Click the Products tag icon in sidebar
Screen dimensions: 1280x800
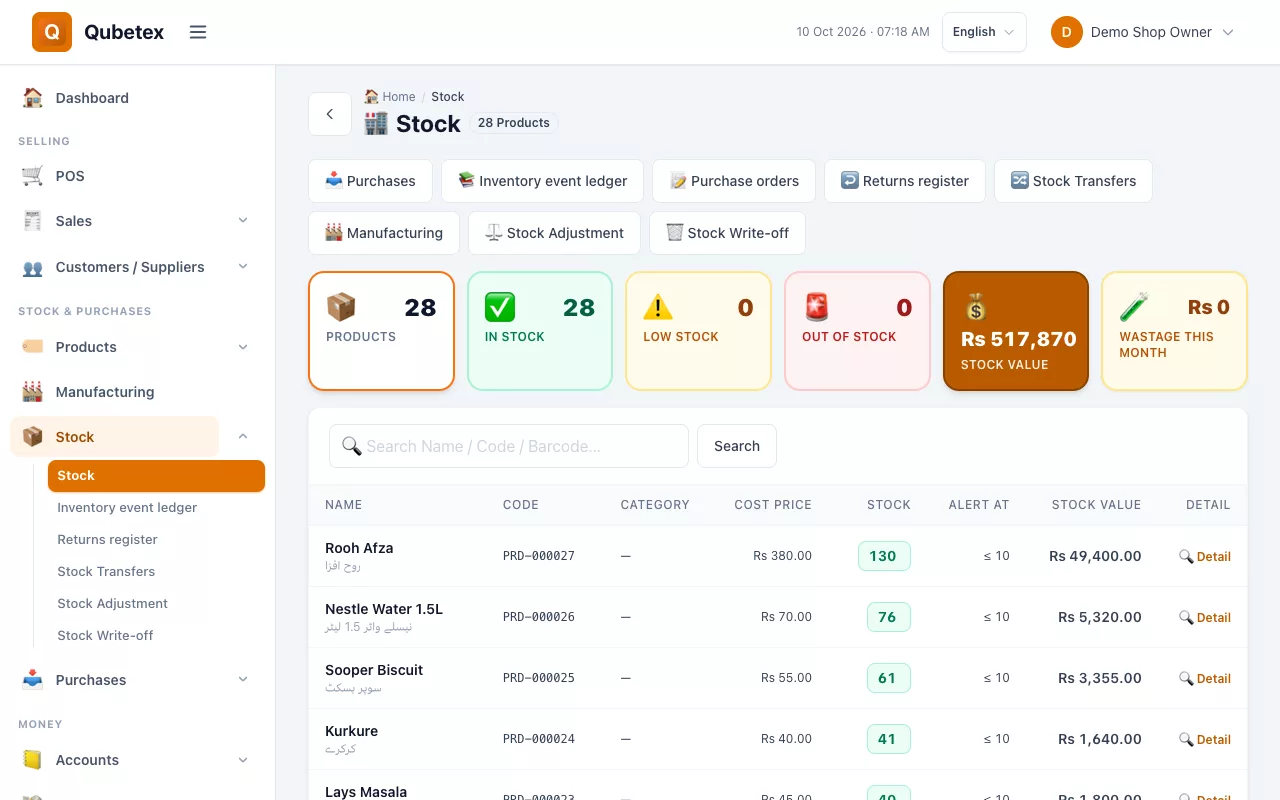pyautogui.click(x=33, y=347)
